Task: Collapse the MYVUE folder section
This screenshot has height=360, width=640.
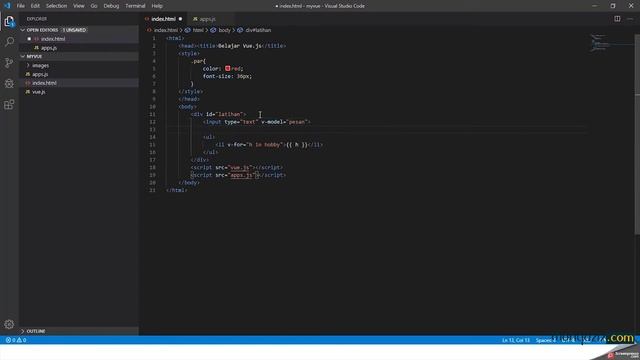Action: click(x=23, y=56)
